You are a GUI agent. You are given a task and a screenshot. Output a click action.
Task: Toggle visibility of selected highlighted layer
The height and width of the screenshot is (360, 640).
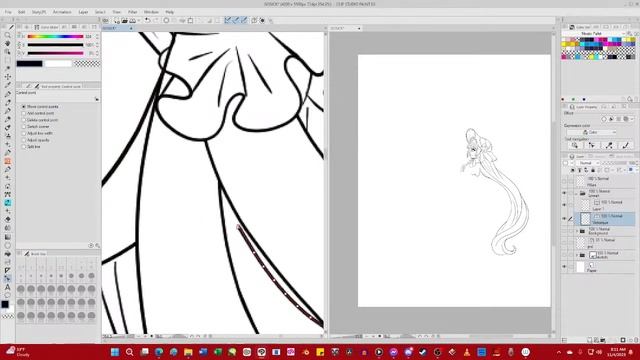pyautogui.click(x=564, y=219)
